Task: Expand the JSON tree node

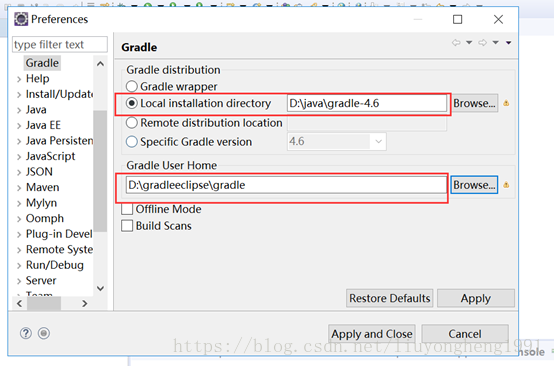Action: point(19,172)
